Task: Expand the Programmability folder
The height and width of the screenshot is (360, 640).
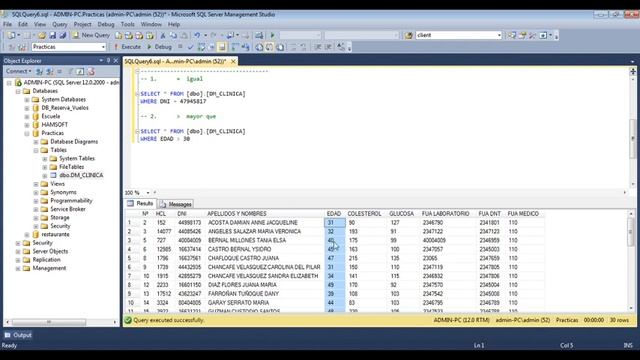Action: [x=36, y=201]
